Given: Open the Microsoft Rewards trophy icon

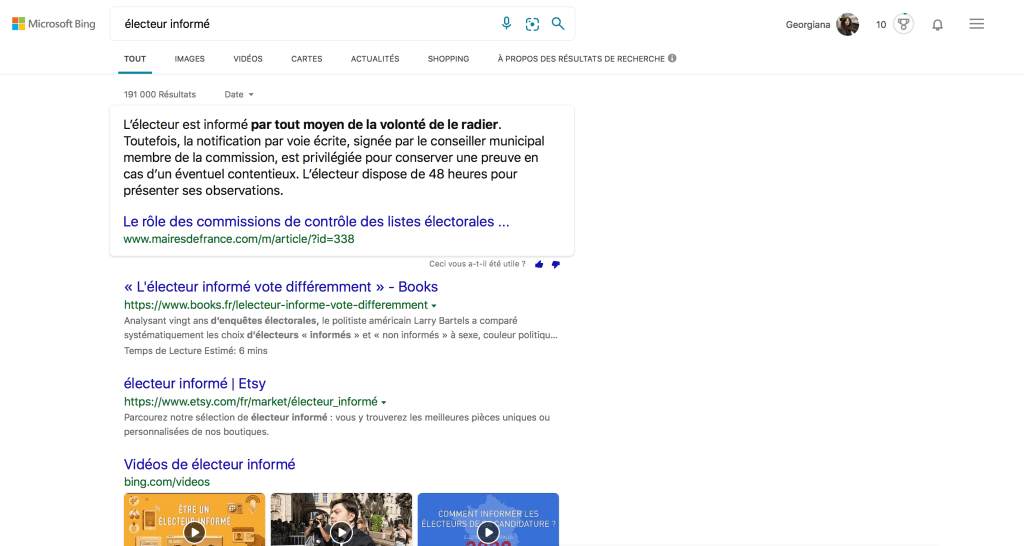Looking at the screenshot, I should click(x=903, y=24).
